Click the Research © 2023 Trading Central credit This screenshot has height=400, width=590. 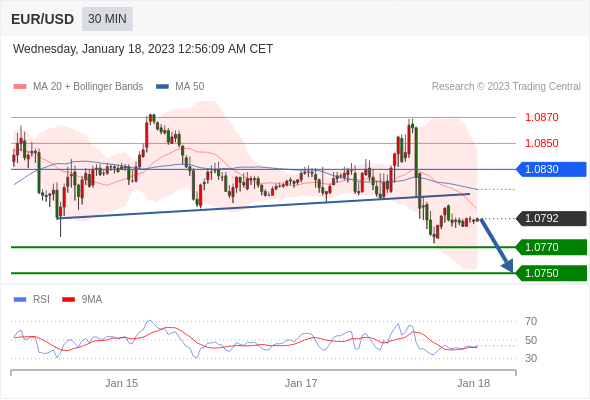506,87
